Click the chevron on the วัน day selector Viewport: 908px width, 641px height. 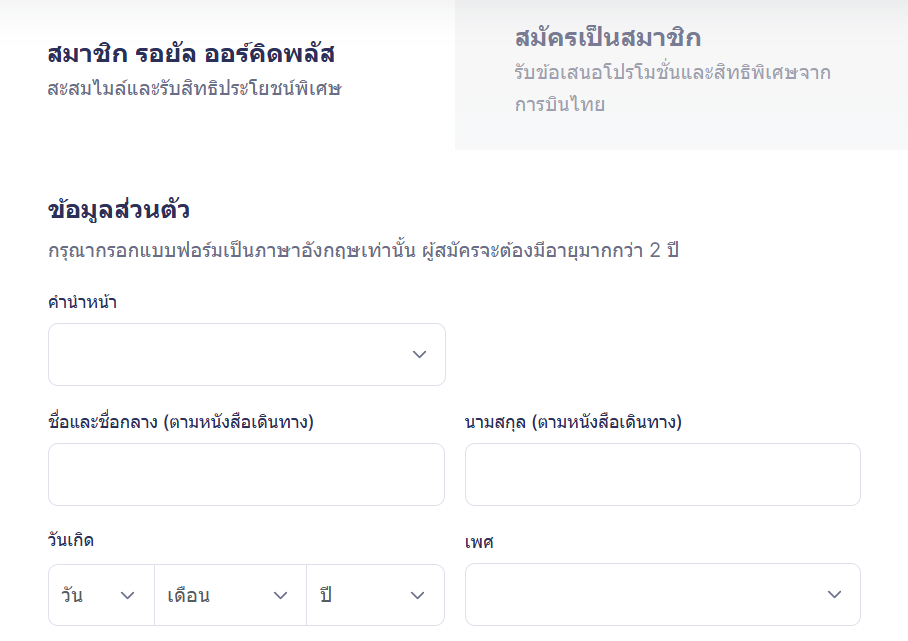[128, 595]
